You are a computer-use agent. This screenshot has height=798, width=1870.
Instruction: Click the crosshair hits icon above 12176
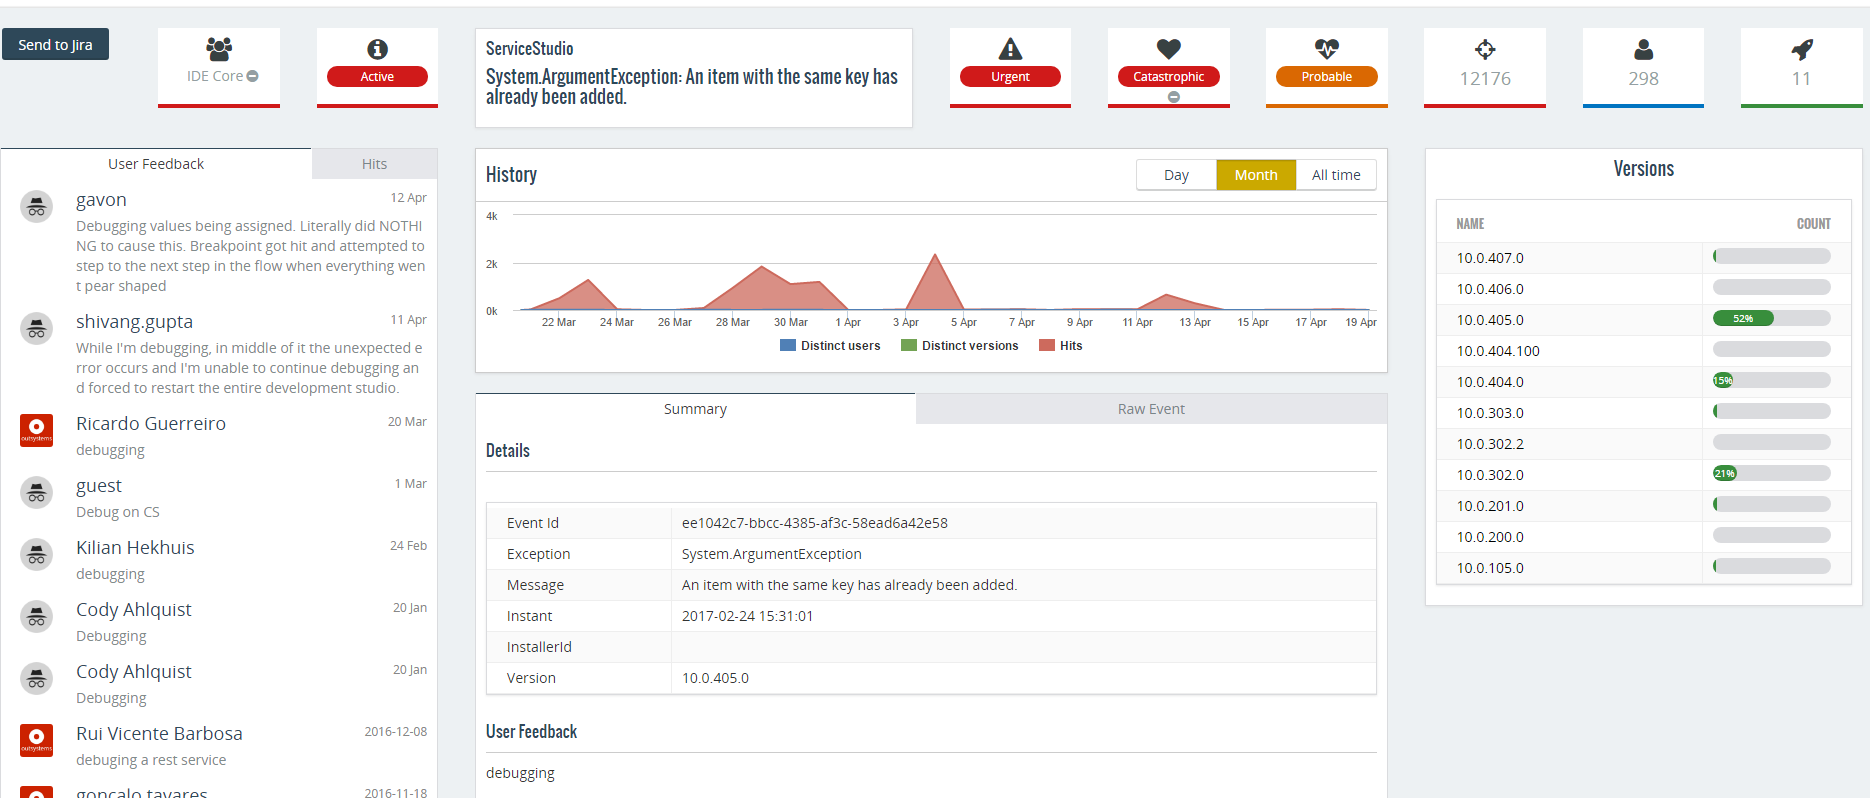tap(1485, 49)
